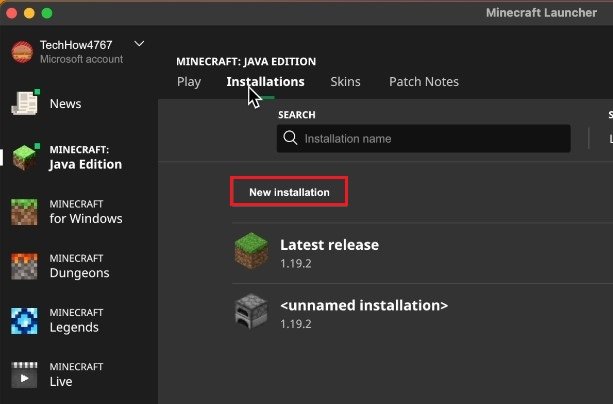This screenshot has height=404, width=613.
Task: Switch to the Installations tab
Action: click(x=265, y=82)
